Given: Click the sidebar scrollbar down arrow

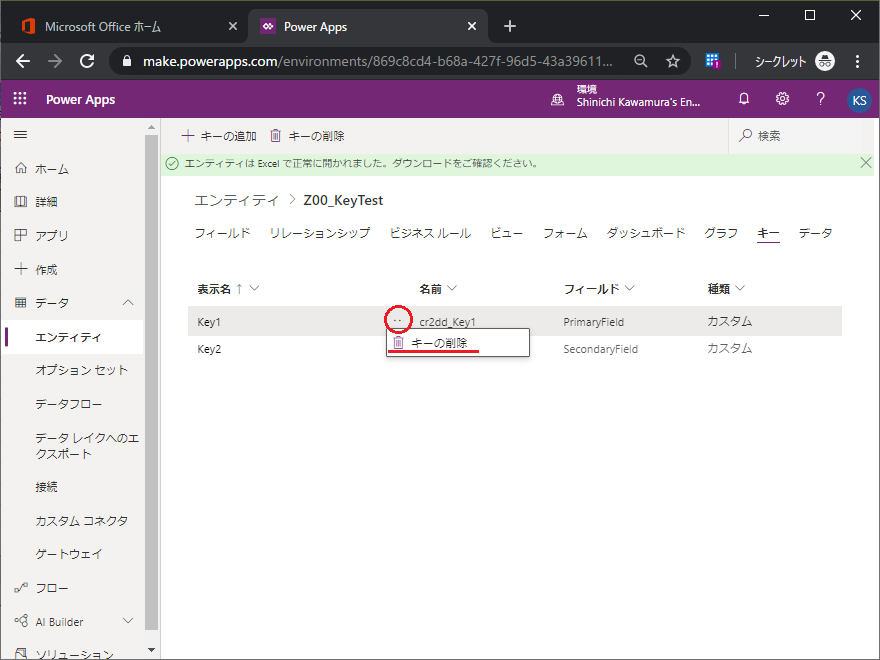Looking at the screenshot, I should (x=151, y=650).
